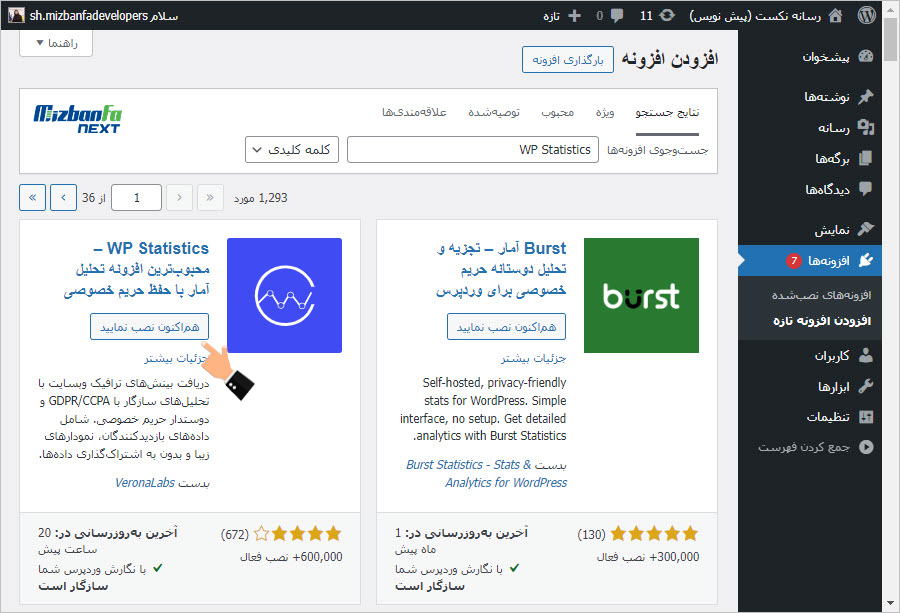Viewport: 900px width, 613px height.
Task: Click the media icon for رسانه
Action: point(866,127)
